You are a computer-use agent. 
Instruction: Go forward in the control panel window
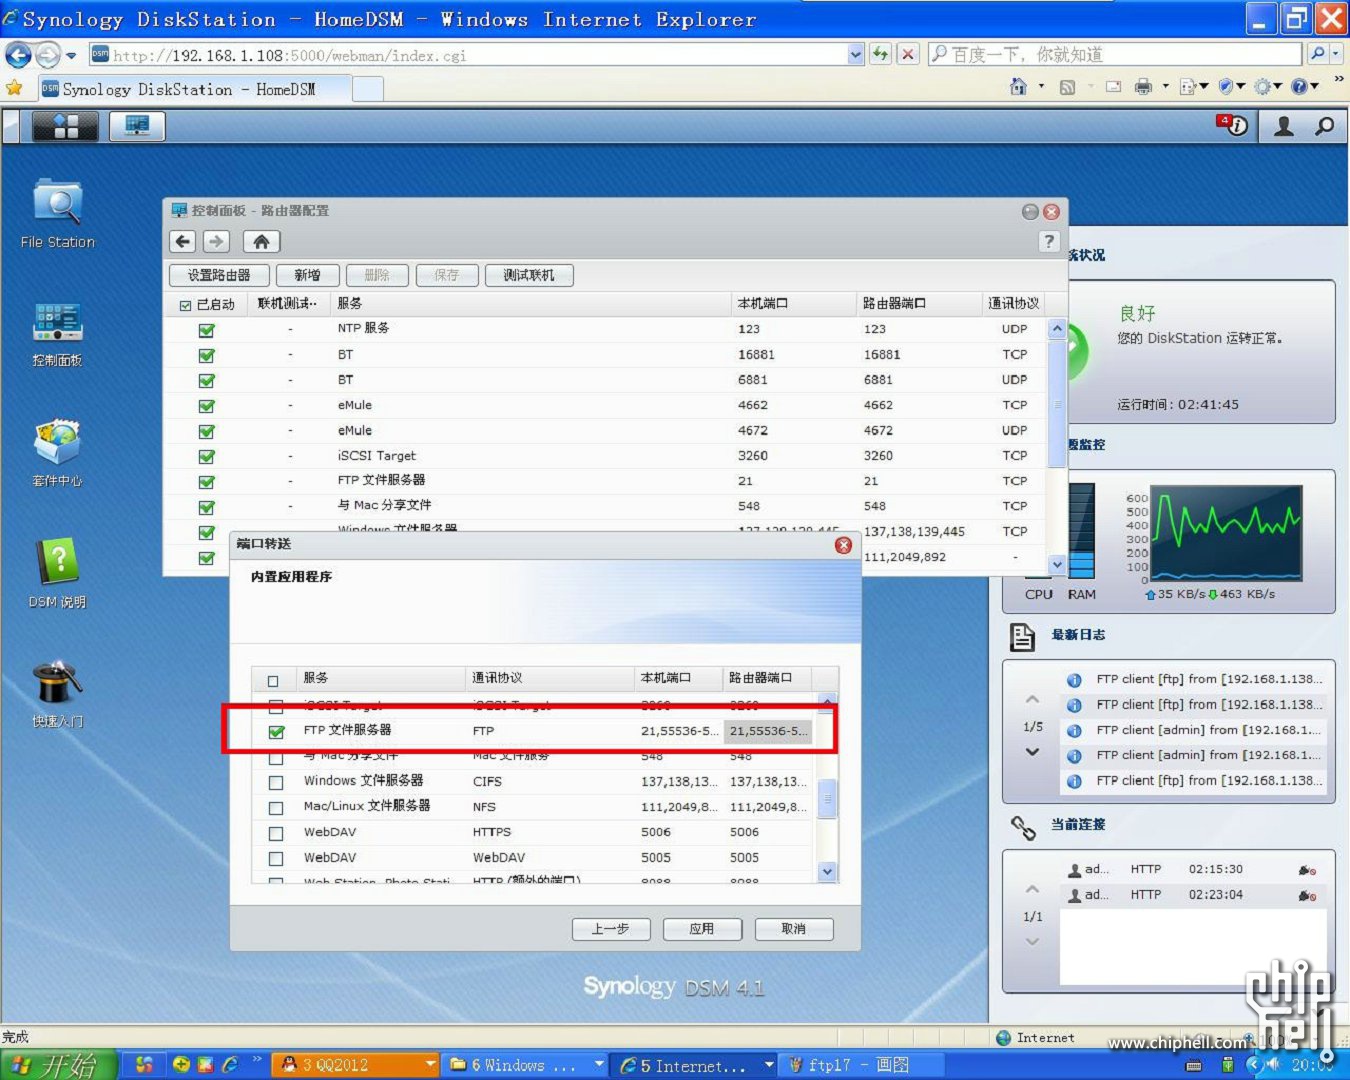click(216, 241)
